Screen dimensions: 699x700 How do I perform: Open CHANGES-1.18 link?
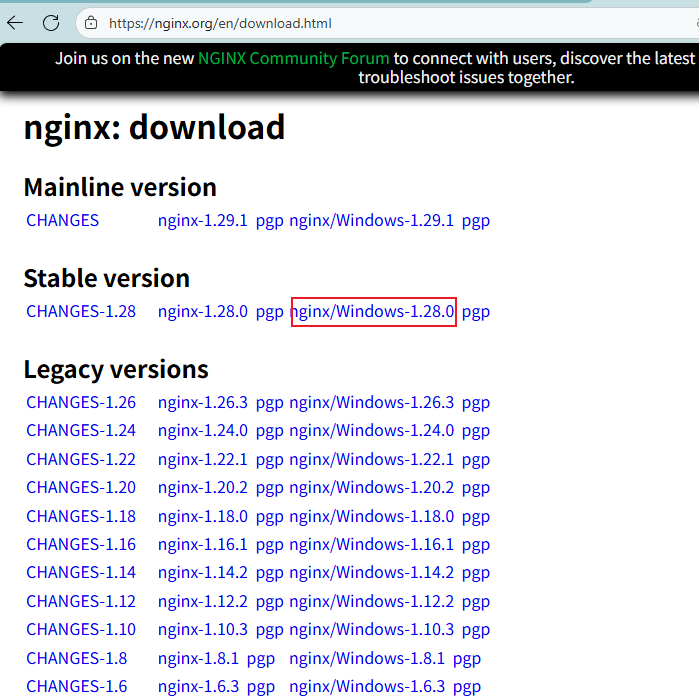pyautogui.click(x=81, y=517)
